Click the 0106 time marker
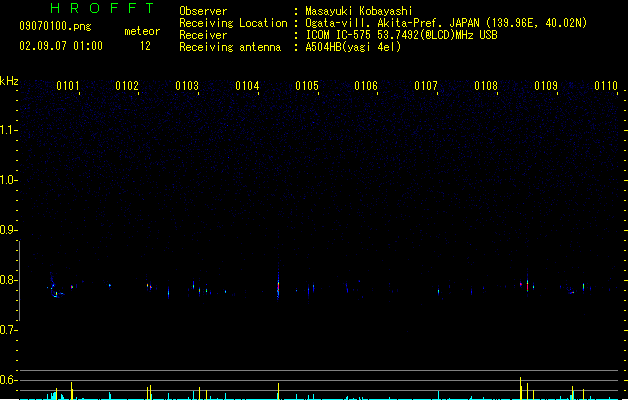629x400 pixels. coord(366,86)
